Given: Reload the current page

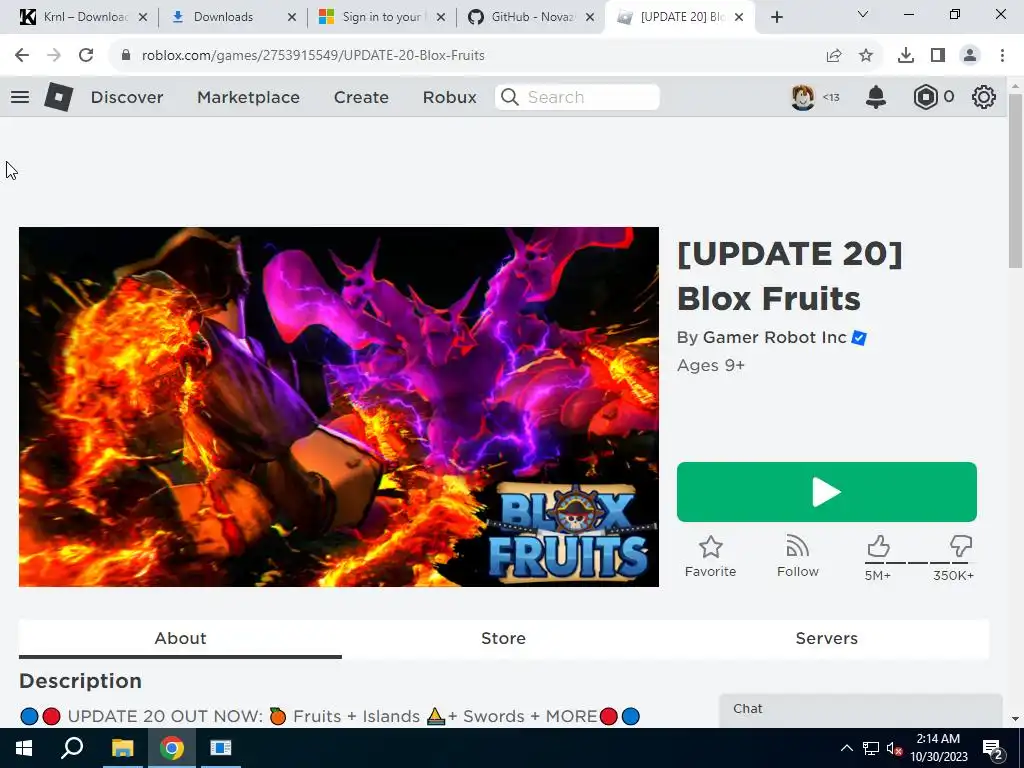Looking at the screenshot, I should coord(86,56).
